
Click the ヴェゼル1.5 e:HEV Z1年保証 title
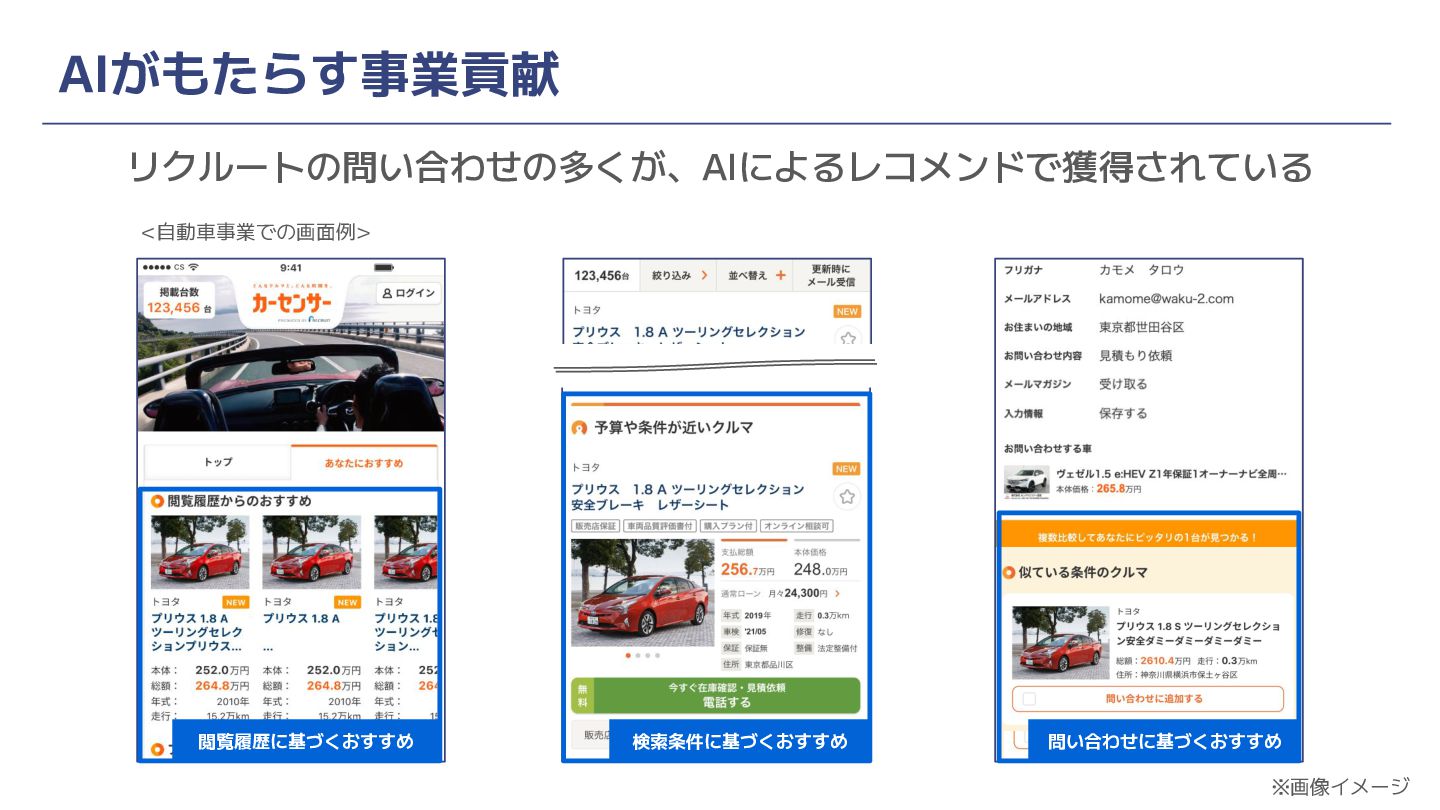[1171, 473]
